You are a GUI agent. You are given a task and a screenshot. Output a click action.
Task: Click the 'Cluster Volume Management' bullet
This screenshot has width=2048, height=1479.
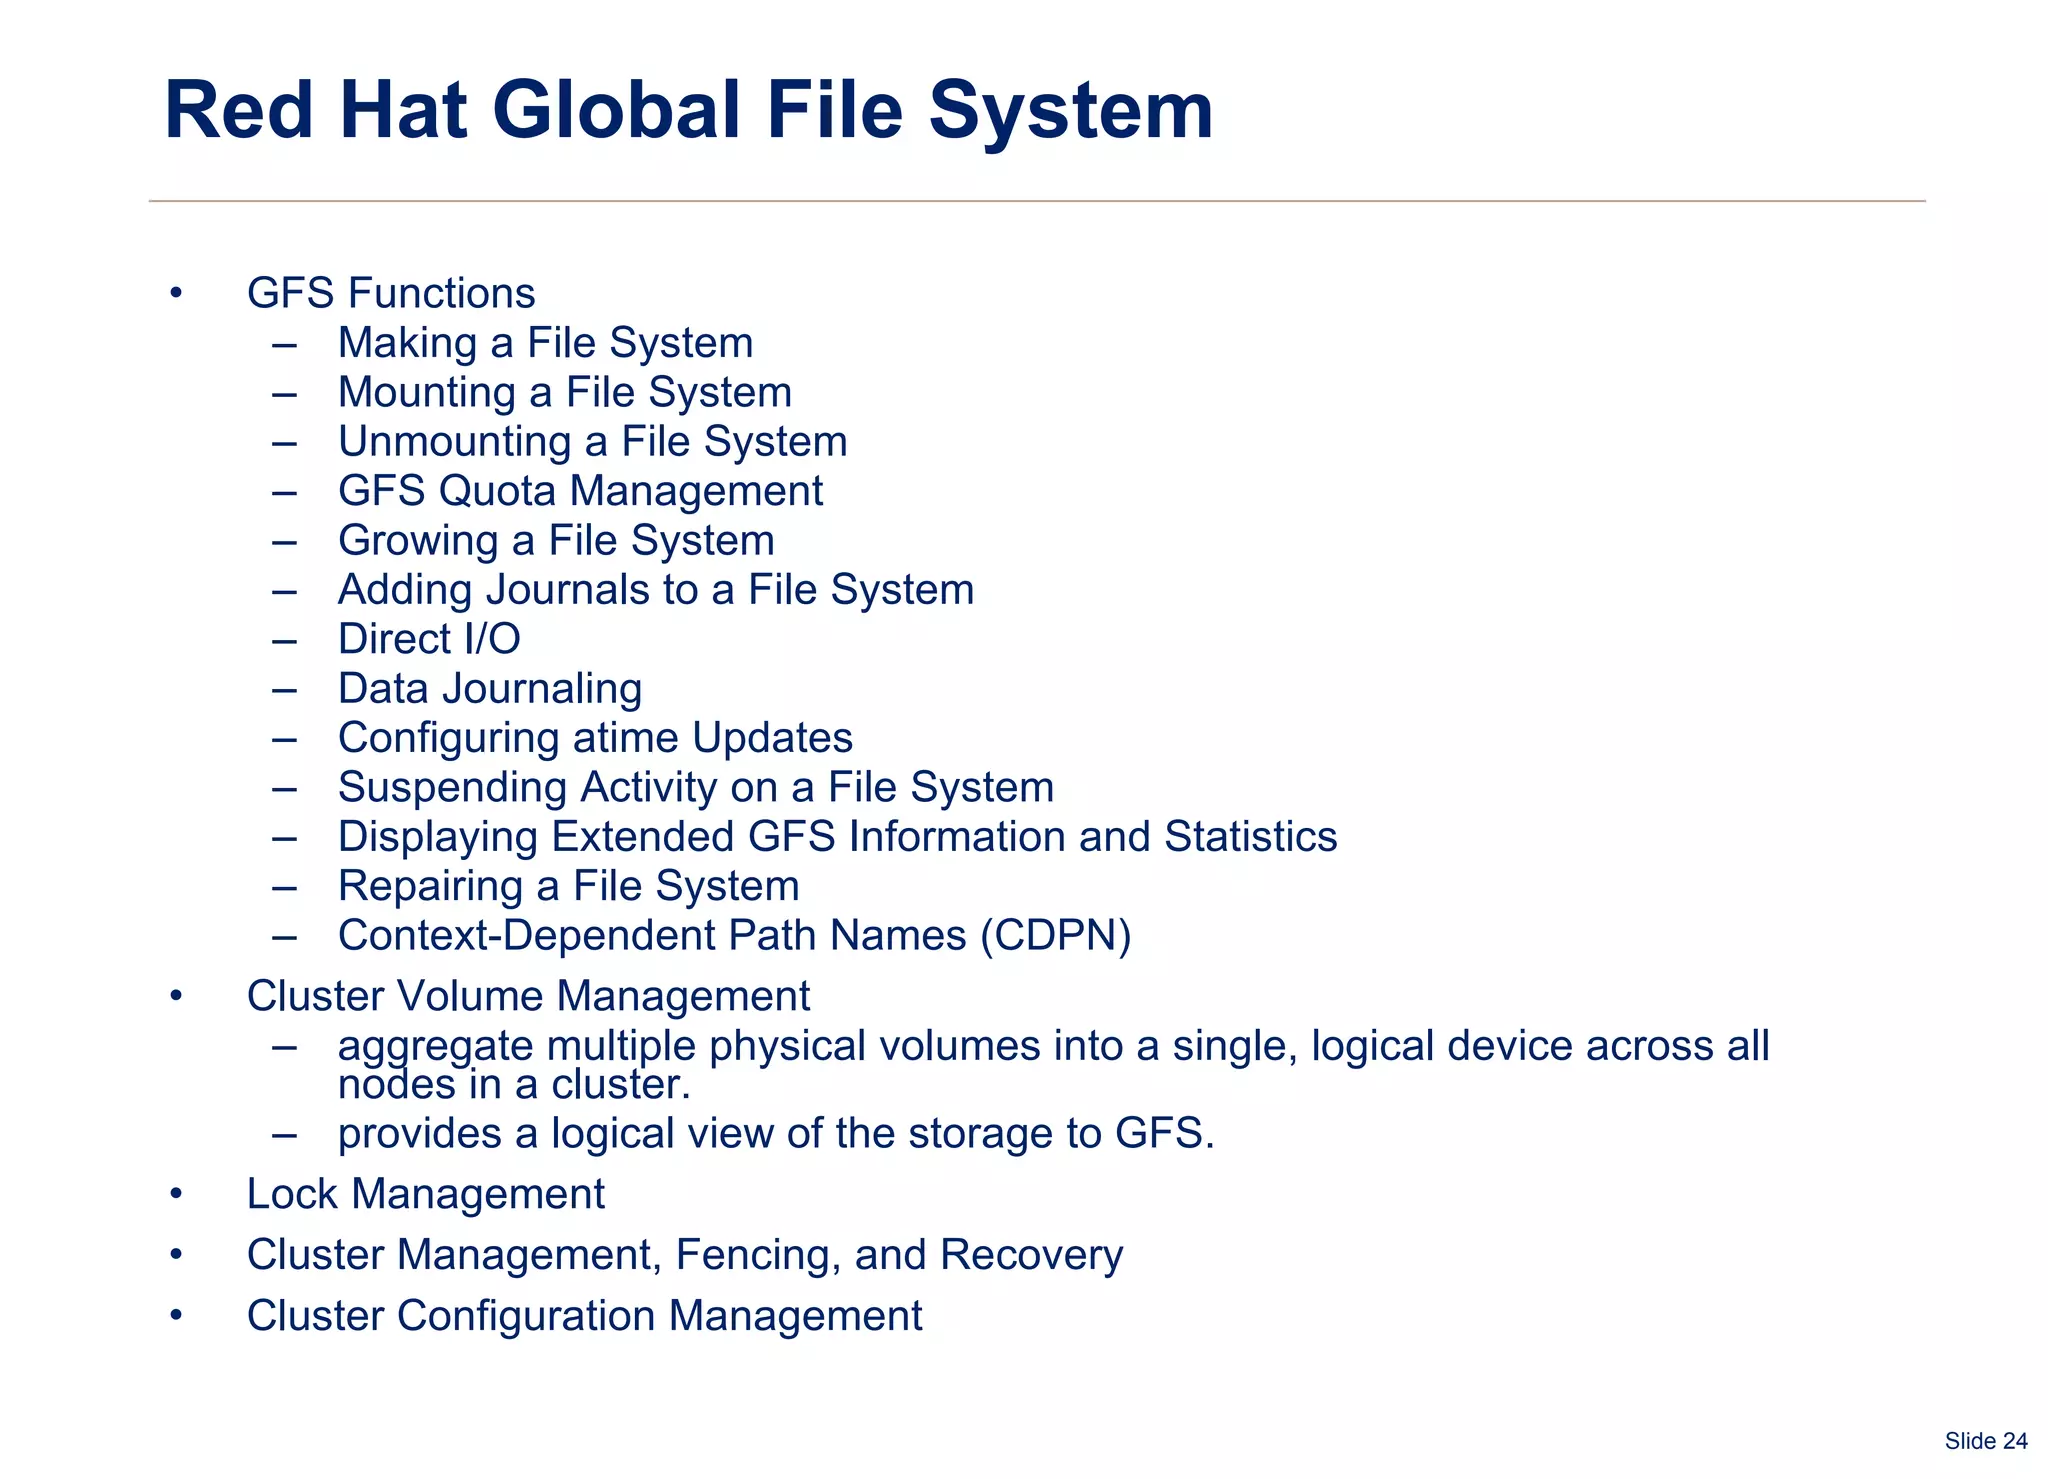pyautogui.click(x=528, y=996)
